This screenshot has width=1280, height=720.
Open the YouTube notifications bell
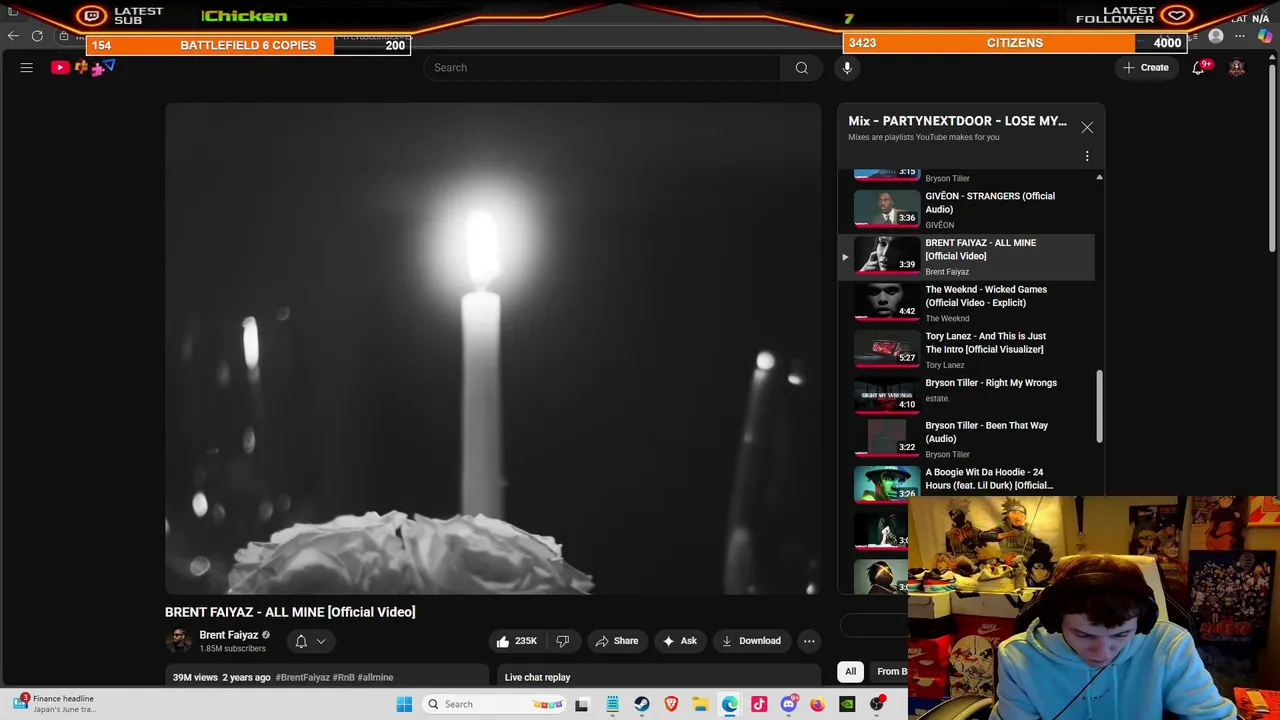pyautogui.click(x=1198, y=68)
